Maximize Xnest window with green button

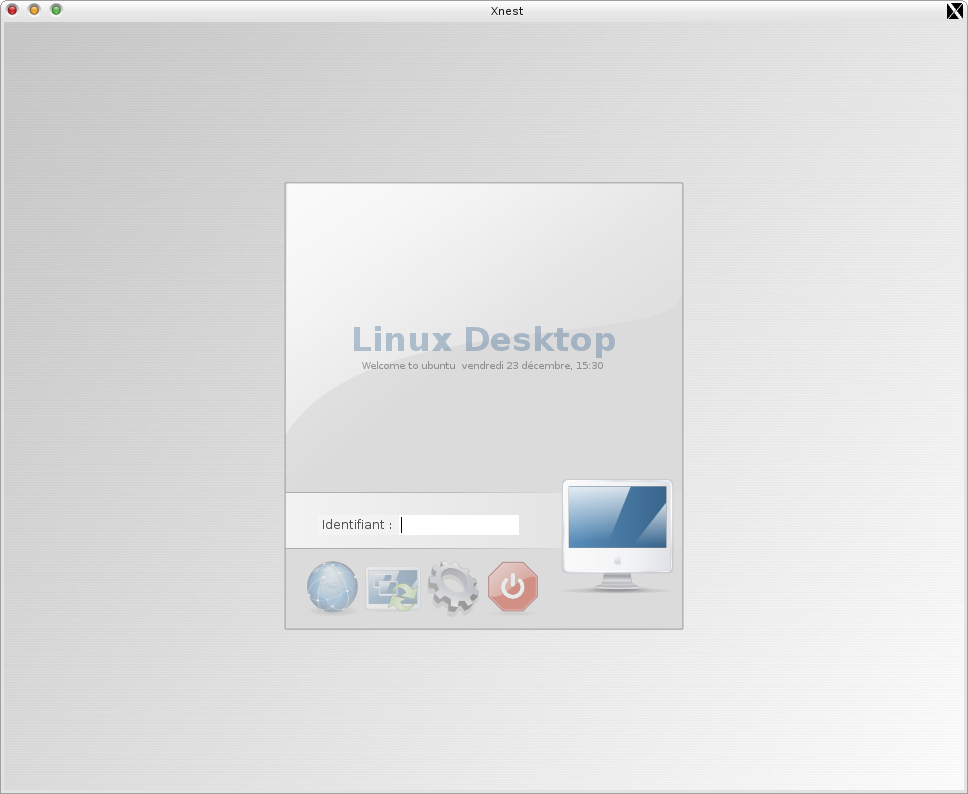(56, 10)
